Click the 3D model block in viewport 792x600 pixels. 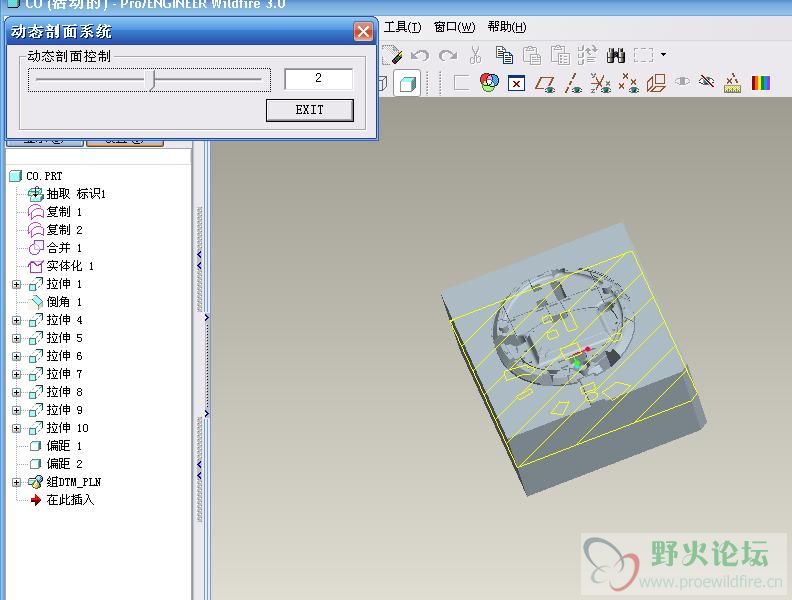[573, 359]
